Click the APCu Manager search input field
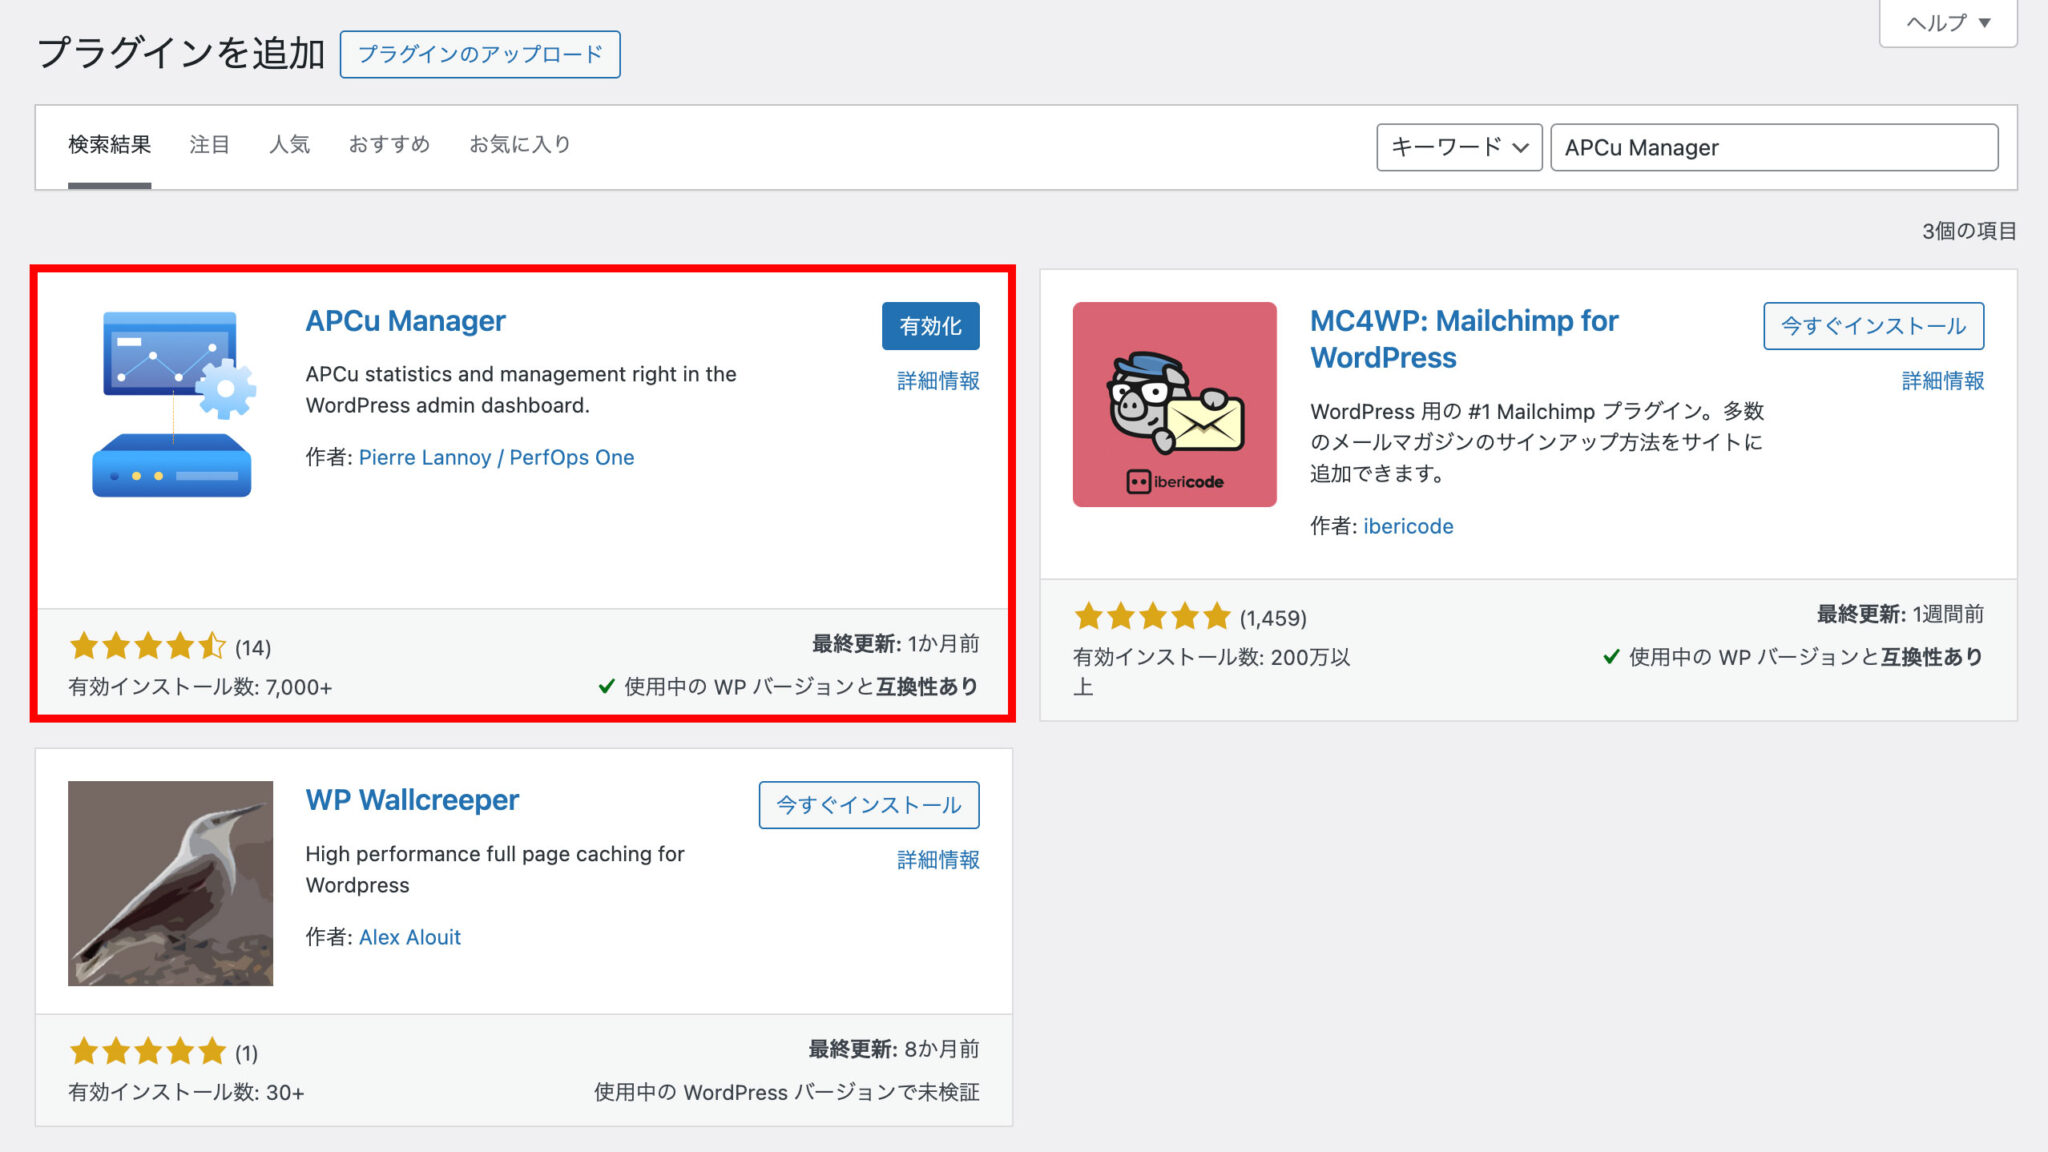 (x=1772, y=147)
